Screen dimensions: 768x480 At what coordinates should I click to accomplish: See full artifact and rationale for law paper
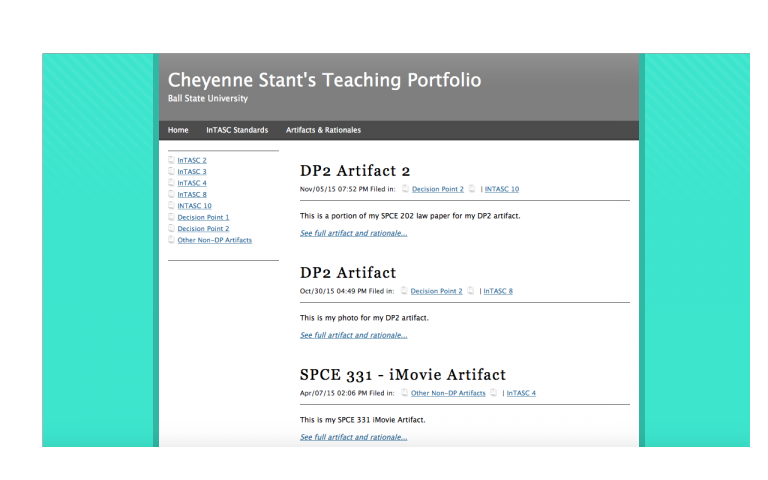pos(353,233)
